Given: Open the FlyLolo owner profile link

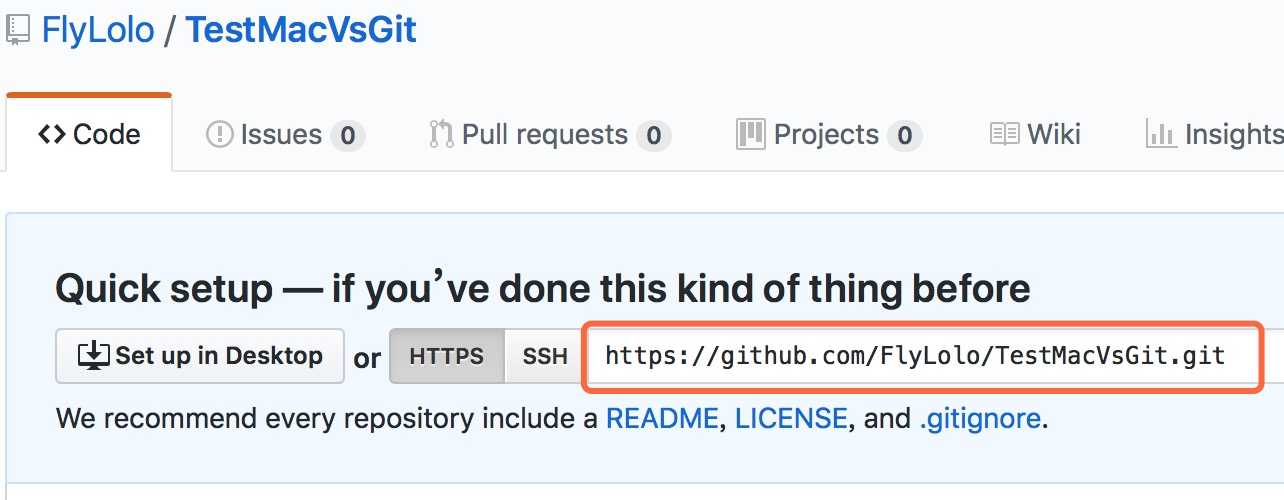Looking at the screenshot, I should point(98,30).
